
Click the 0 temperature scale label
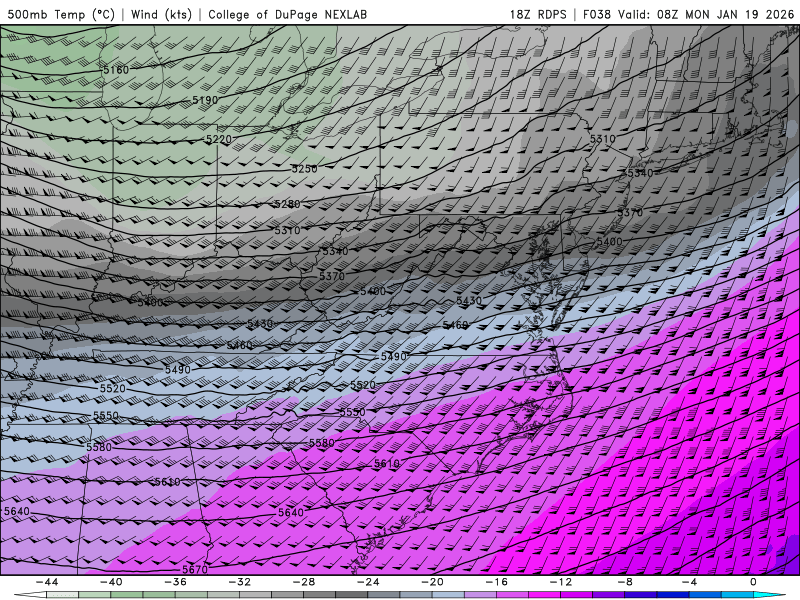pos(753,582)
